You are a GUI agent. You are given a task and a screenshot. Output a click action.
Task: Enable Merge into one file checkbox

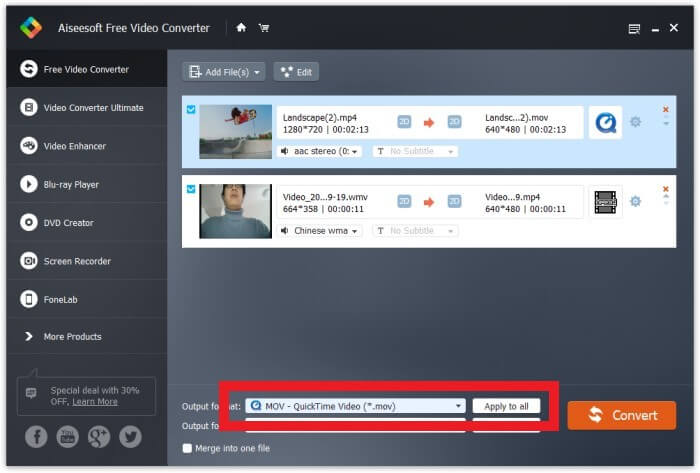coord(188,448)
